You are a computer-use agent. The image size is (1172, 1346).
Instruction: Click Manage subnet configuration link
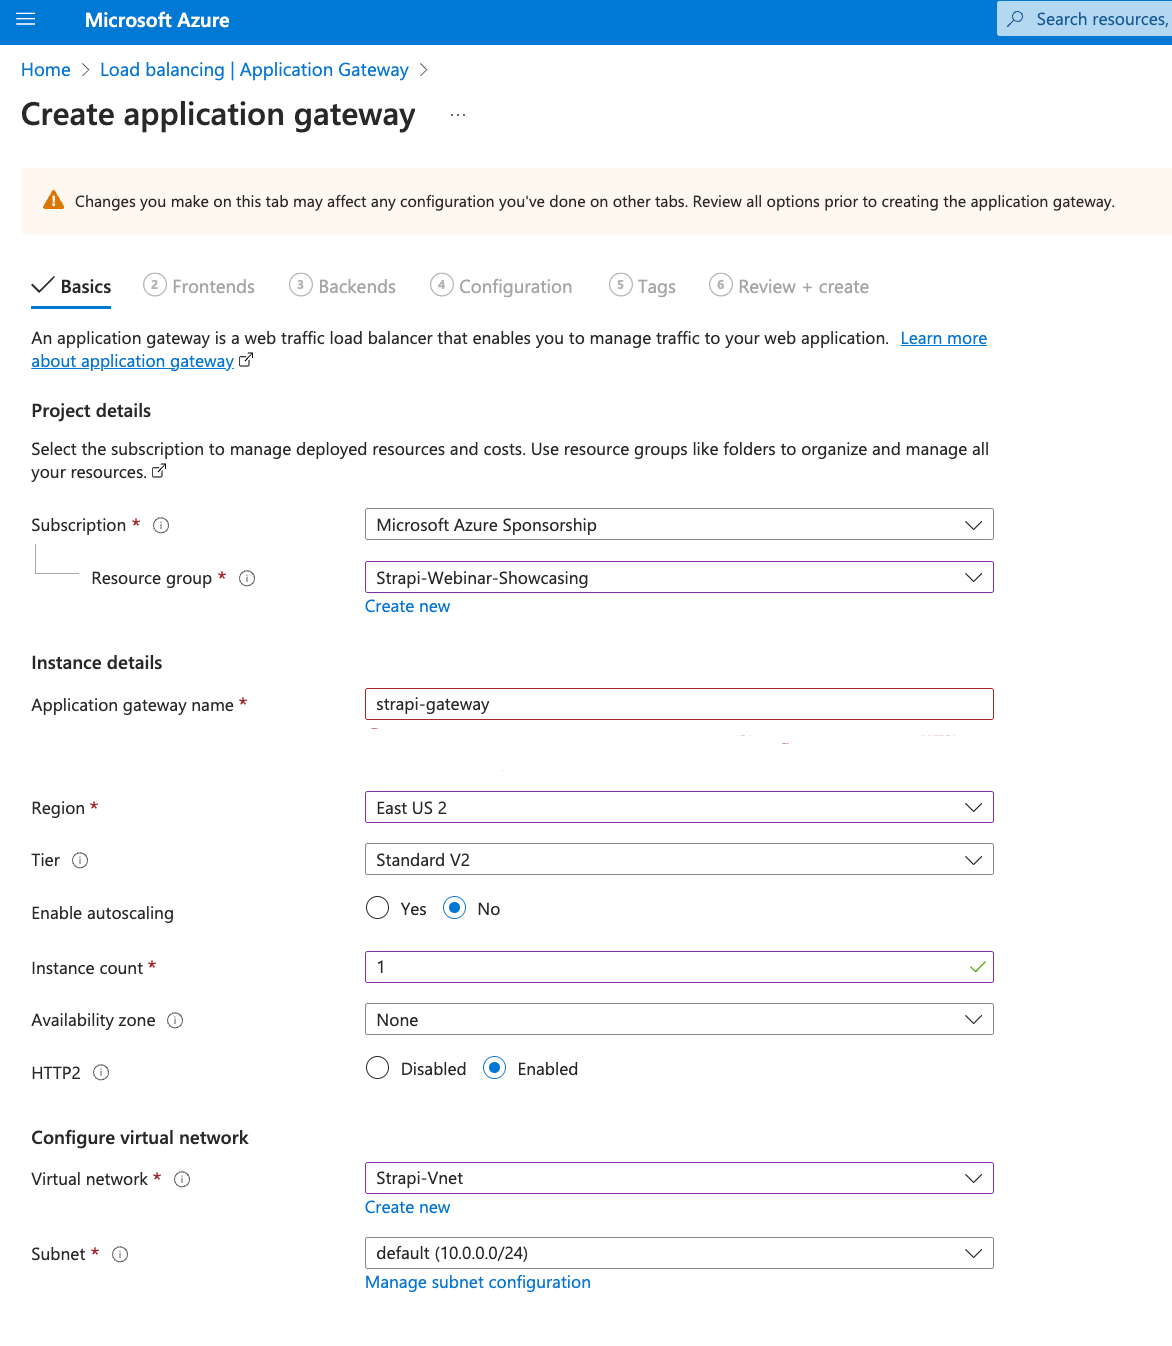477,1282
